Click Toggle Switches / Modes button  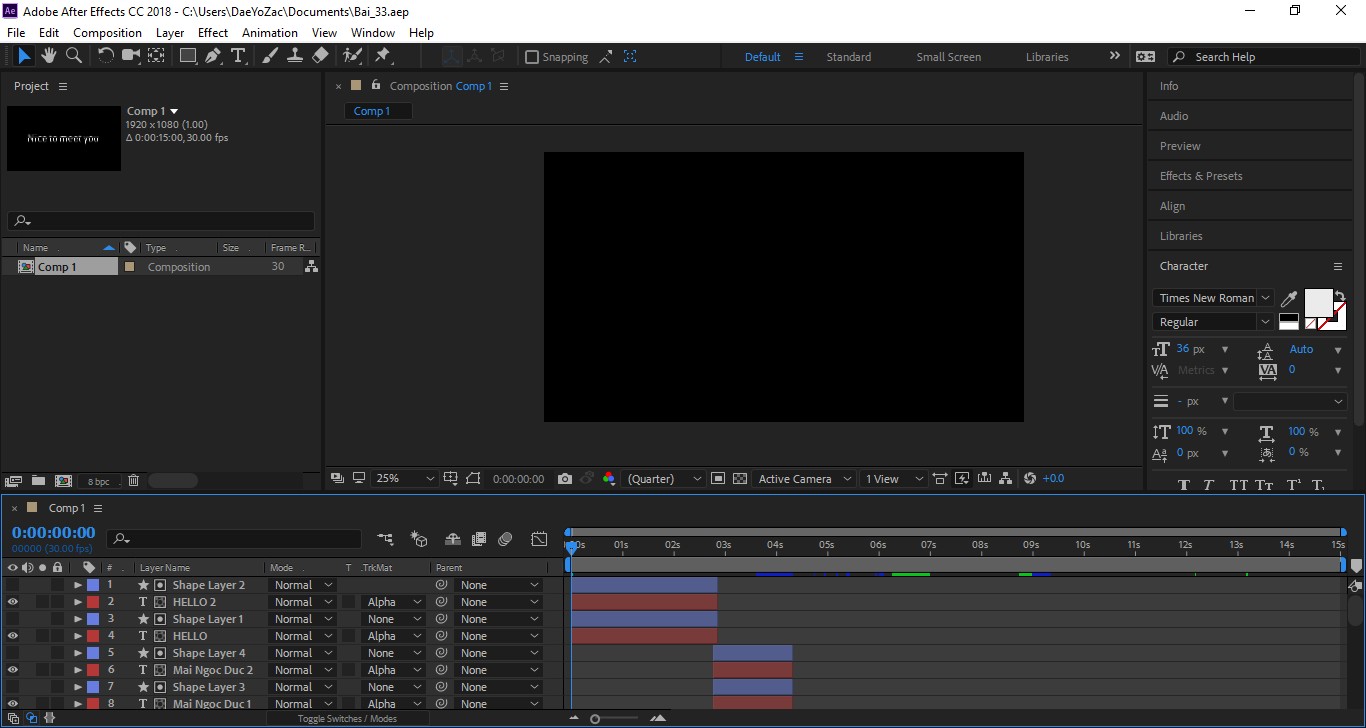pos(347,718)
